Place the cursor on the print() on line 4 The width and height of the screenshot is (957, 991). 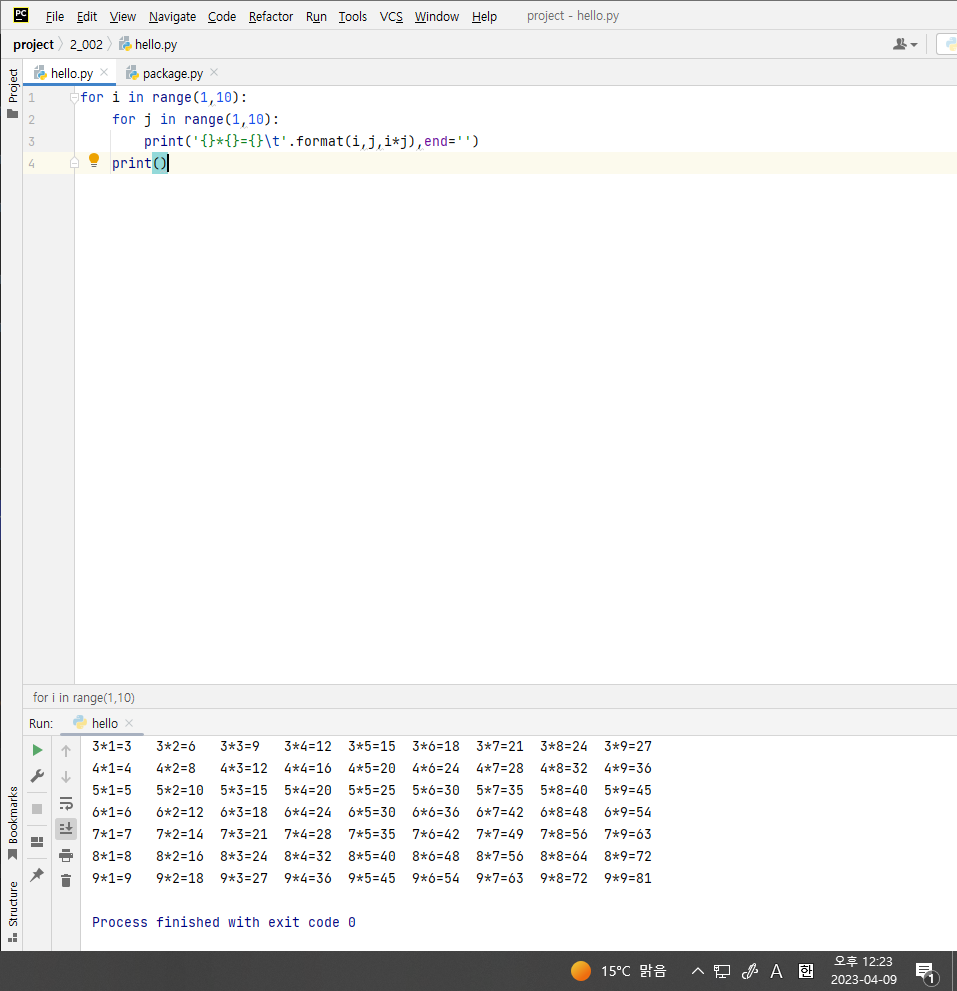[x=140, y=163]
